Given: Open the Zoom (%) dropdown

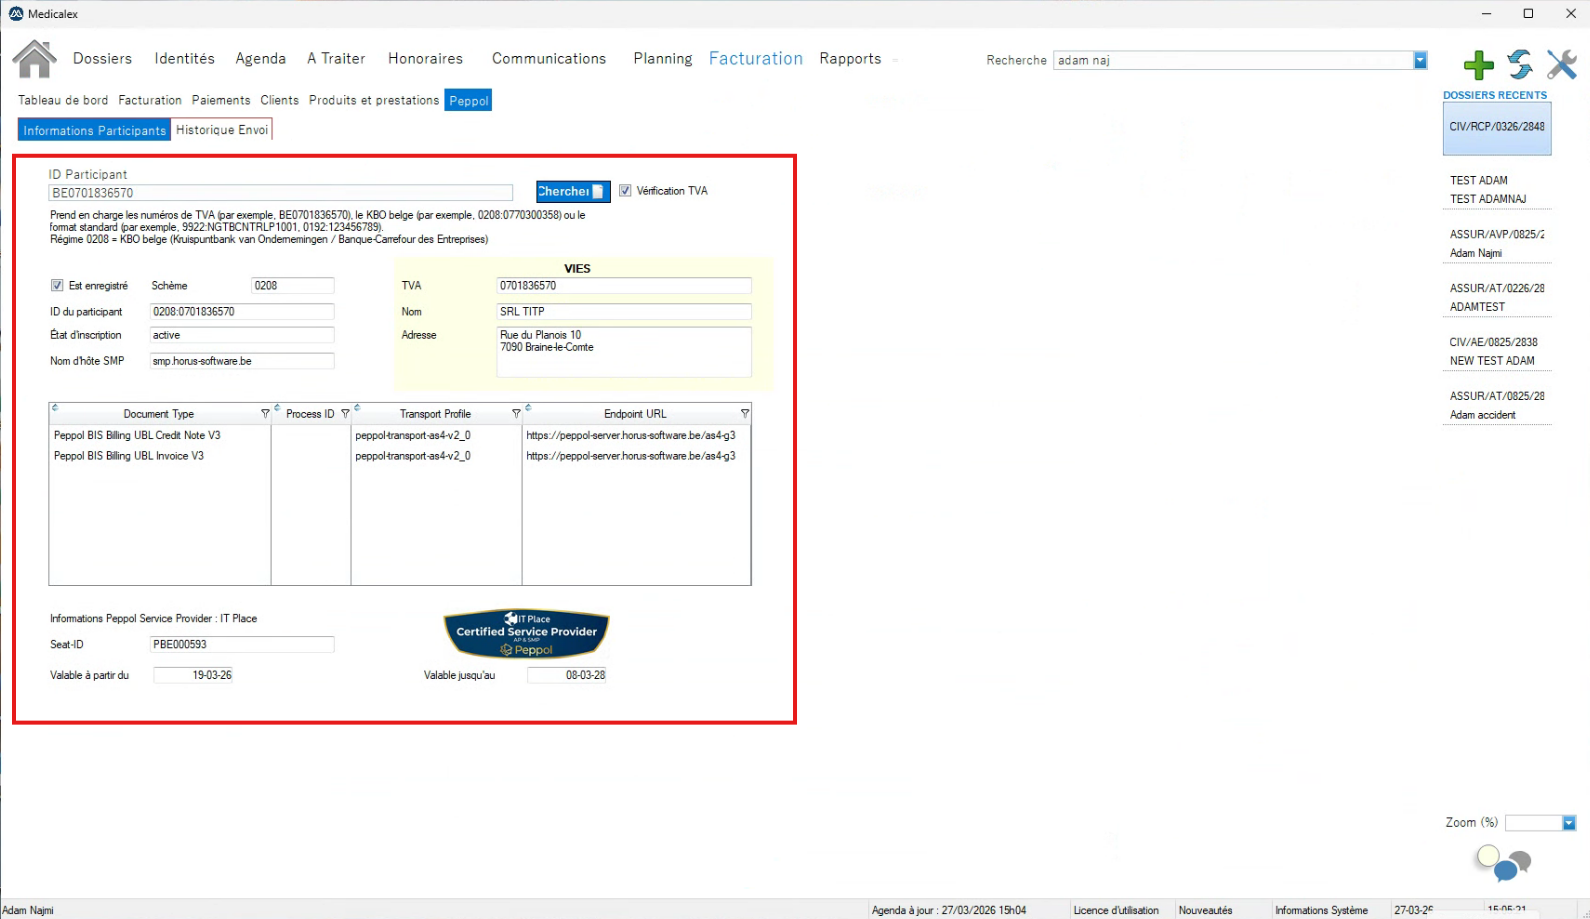Looking at the screenshot, I should click(x=1568, y=823).
